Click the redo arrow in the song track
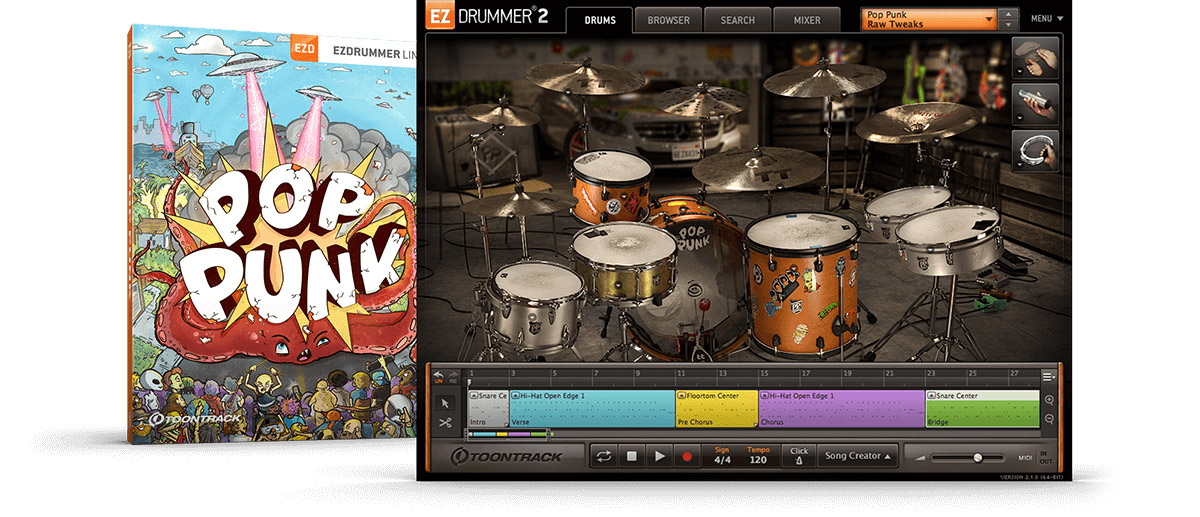Image resolution: width=1200 pixels, height=517 pixels. 451,375
